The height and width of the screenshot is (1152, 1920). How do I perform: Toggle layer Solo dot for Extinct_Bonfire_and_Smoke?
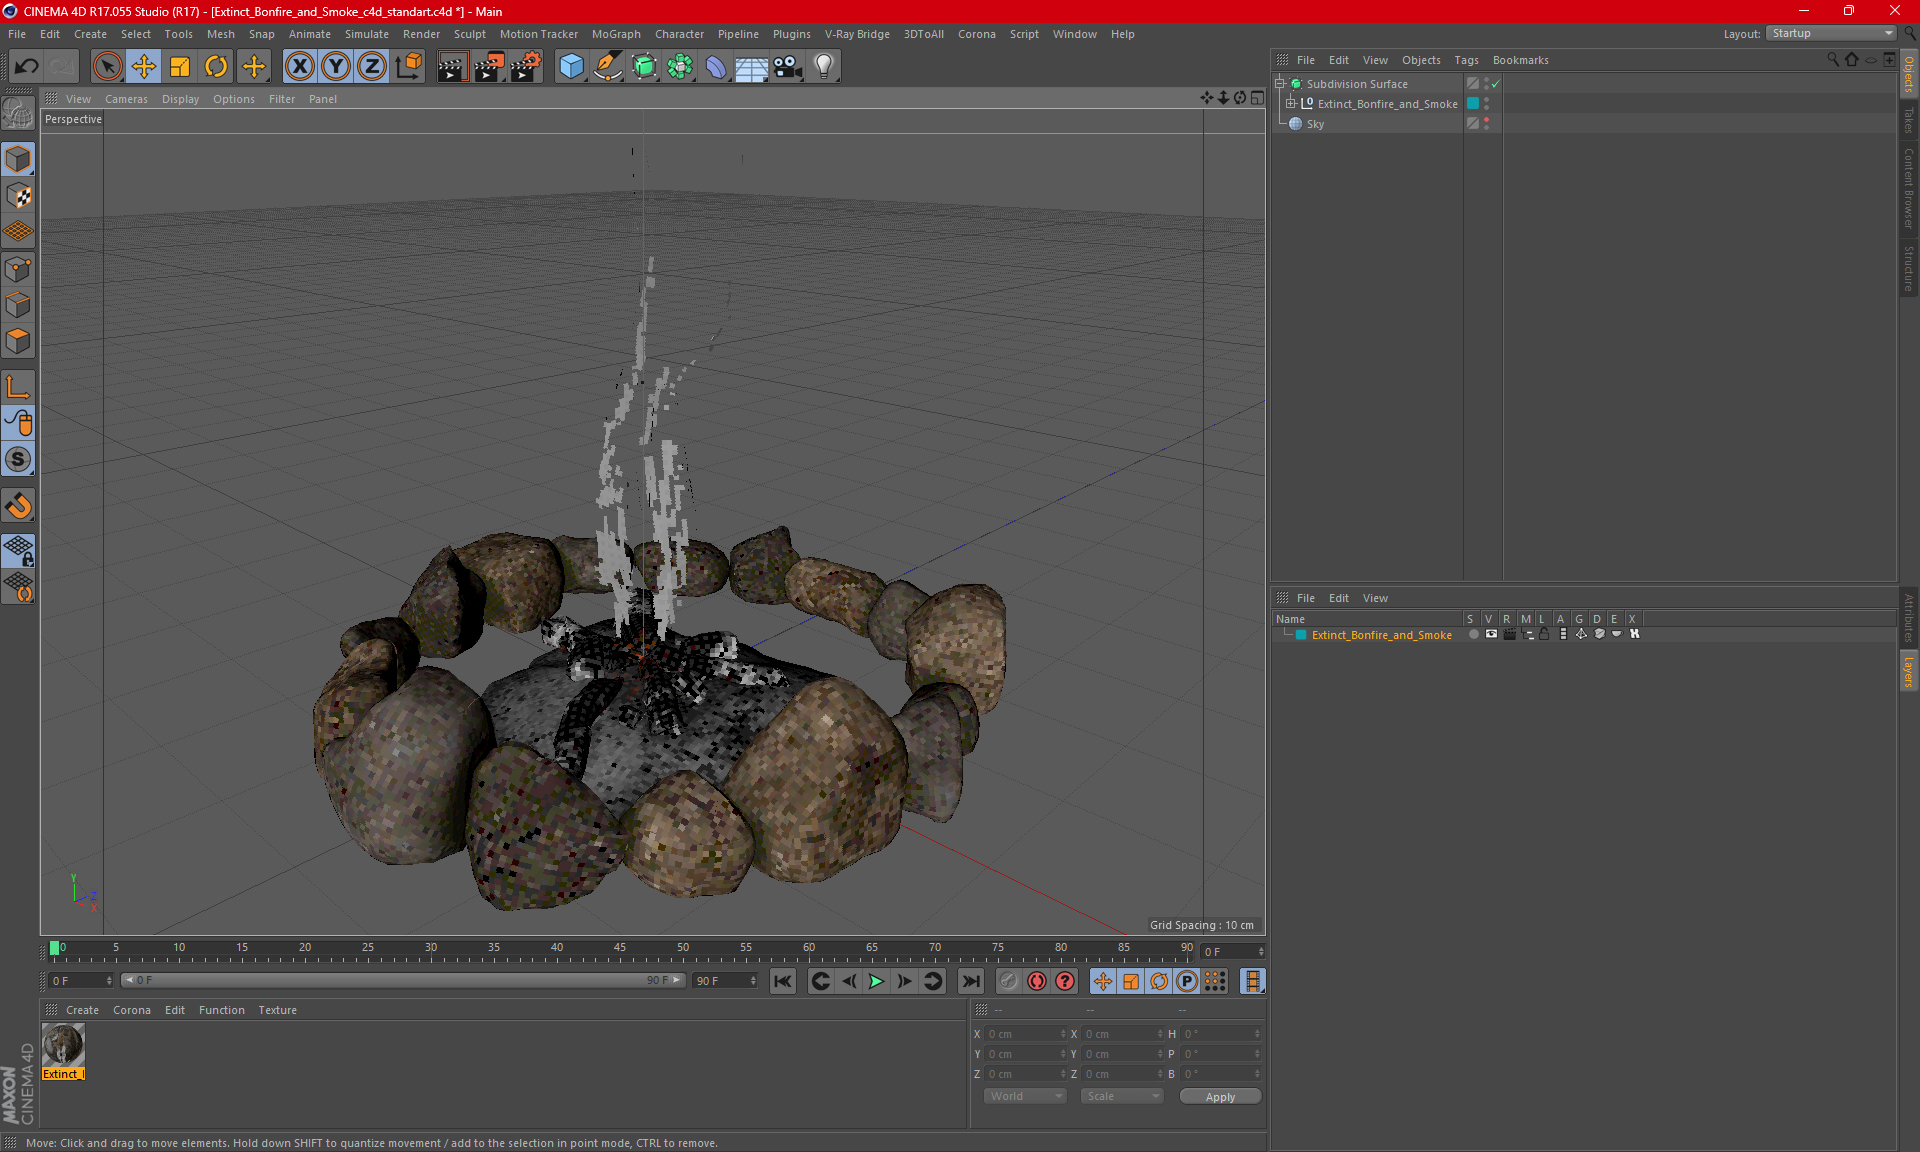pos(1472,634)
